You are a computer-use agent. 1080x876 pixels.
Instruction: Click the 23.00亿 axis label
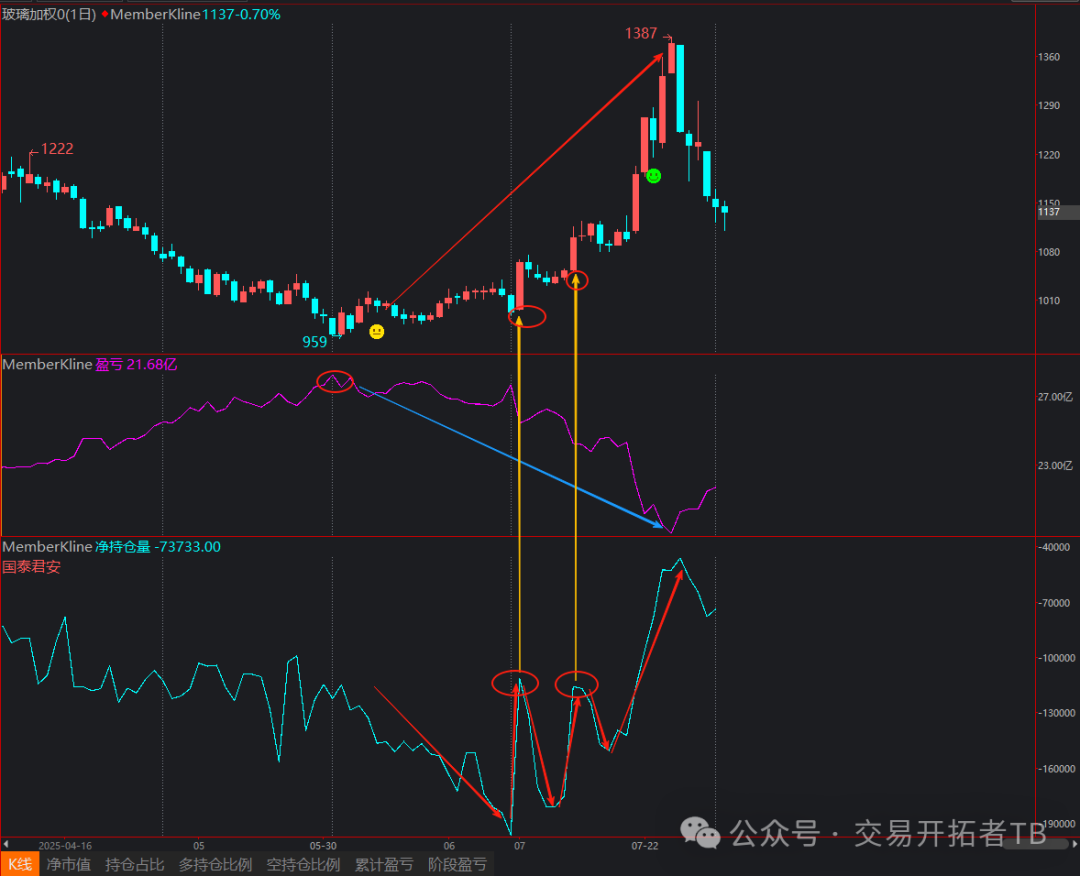tap(1055, 466)
